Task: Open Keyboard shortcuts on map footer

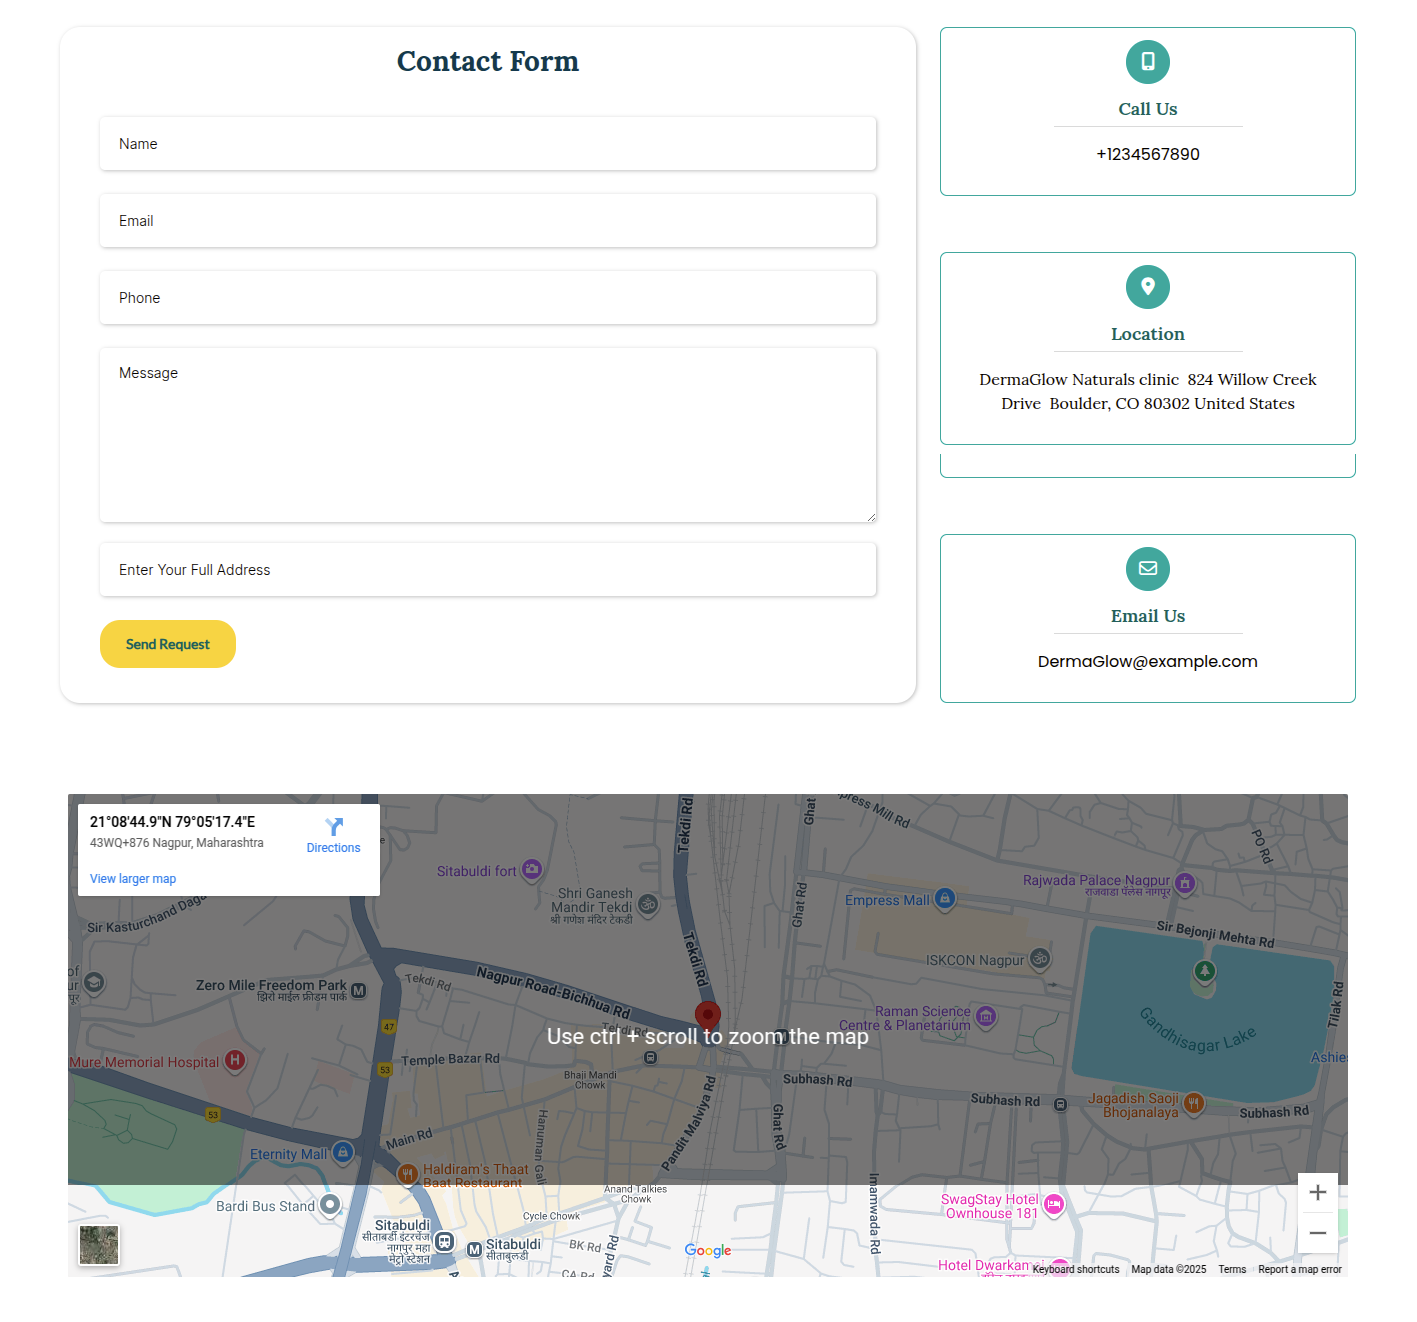Action: [1076, 1269]
